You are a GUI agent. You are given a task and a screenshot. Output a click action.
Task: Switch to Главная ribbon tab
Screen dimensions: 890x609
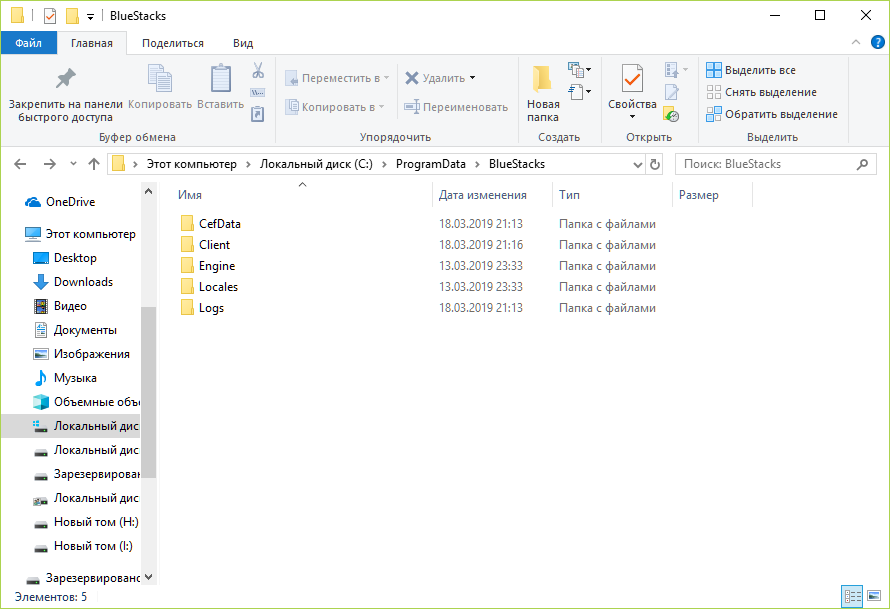(x=91, y=43)
